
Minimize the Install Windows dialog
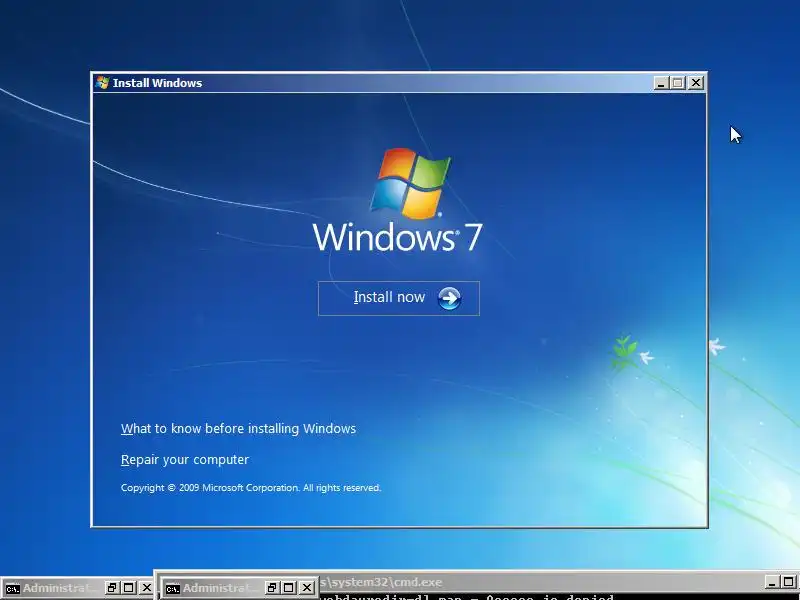pyautogui.click(x=661, y=83)
